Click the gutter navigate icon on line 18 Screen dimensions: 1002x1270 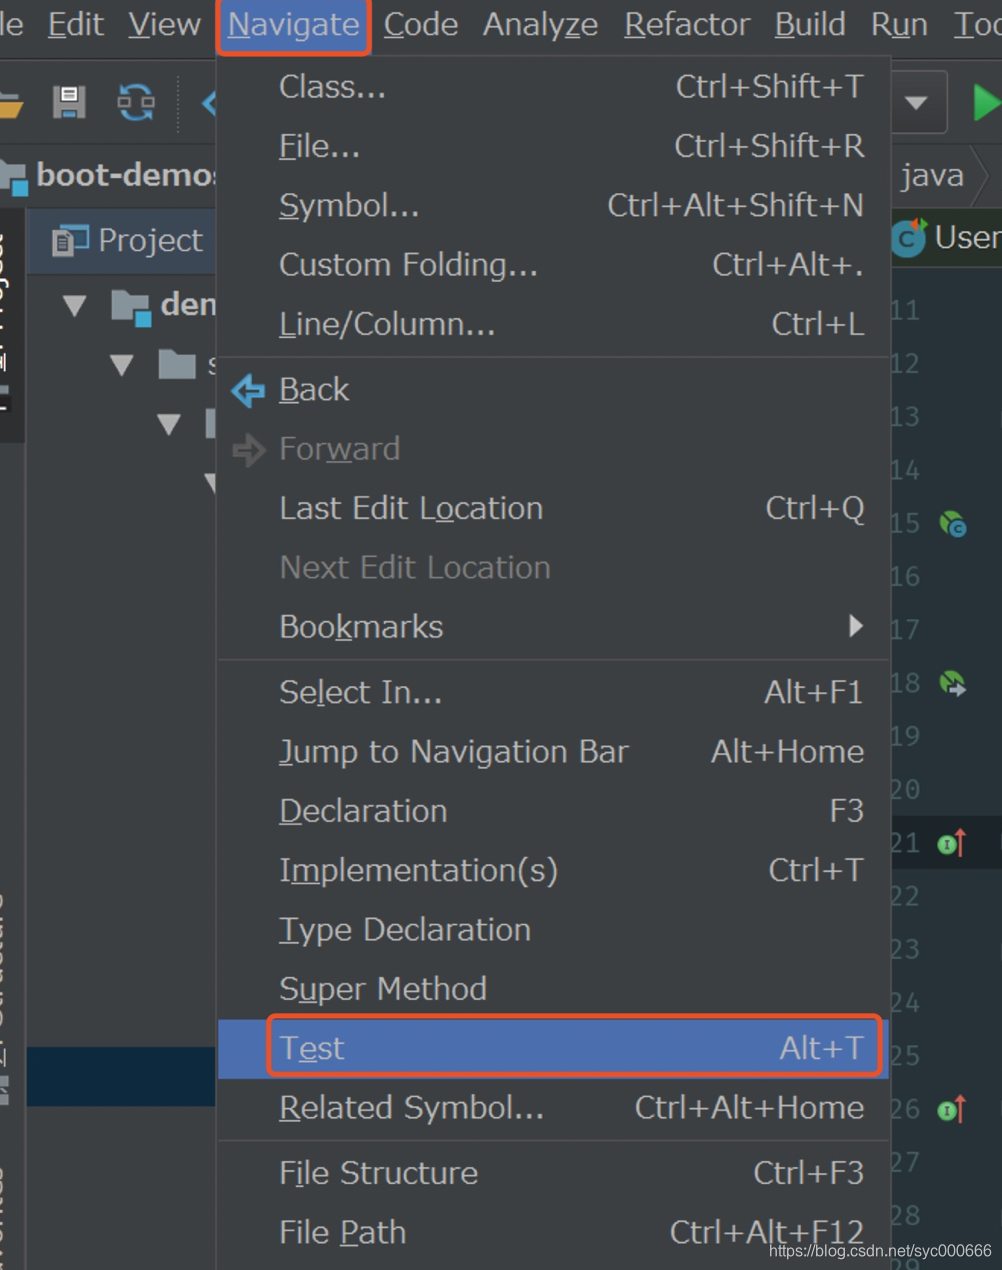(x=953, y=683)
